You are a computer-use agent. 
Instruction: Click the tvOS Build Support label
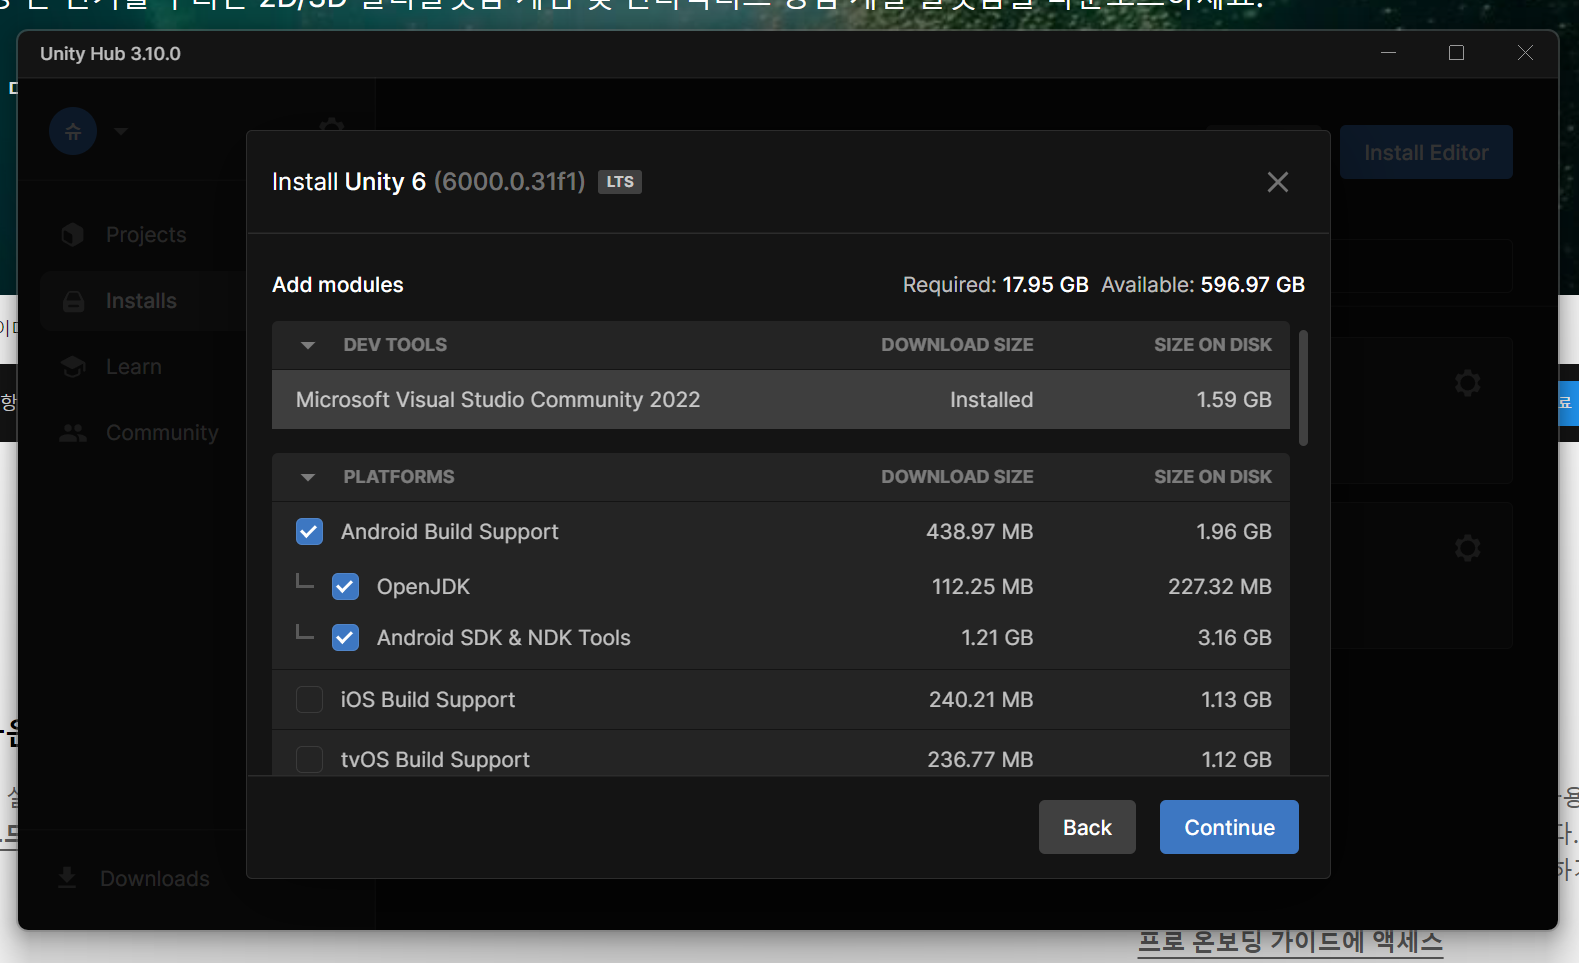click(435, 760)
